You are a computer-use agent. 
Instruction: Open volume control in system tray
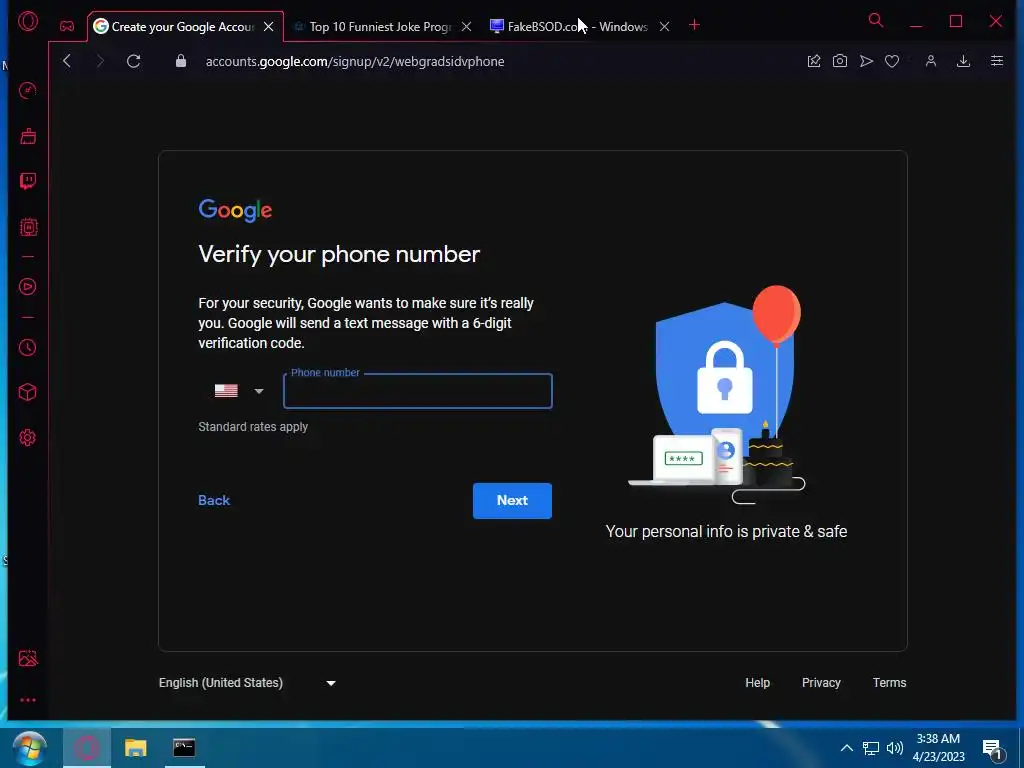pos(895,748)
